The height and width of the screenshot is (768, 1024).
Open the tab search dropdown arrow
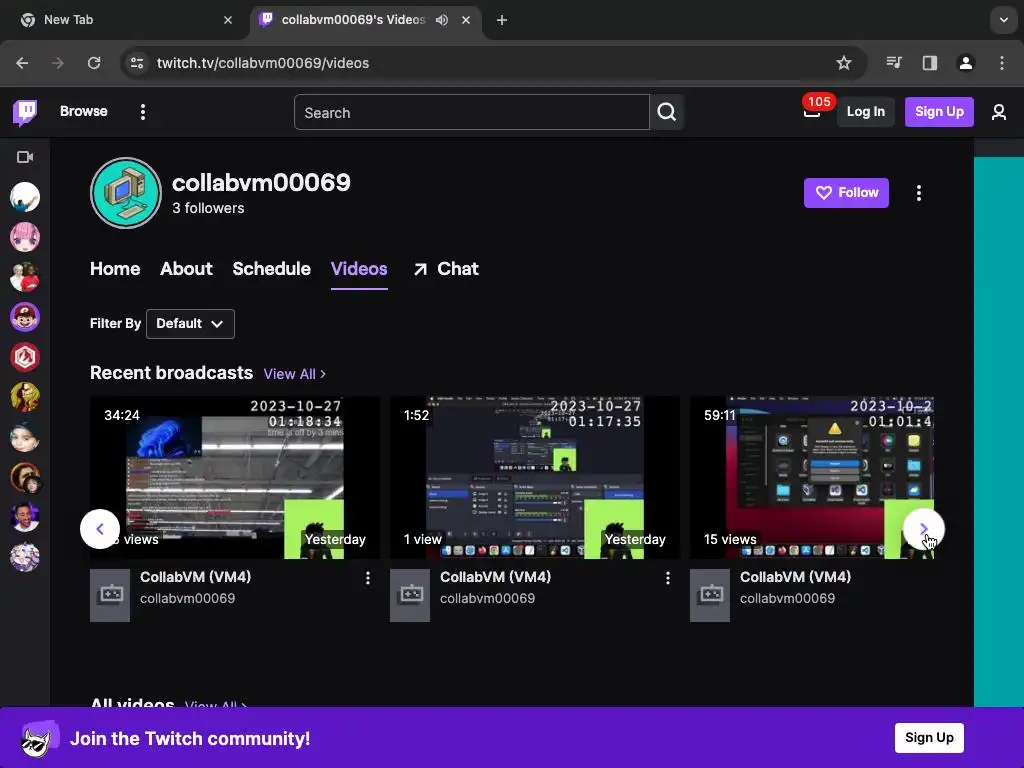1004,20
